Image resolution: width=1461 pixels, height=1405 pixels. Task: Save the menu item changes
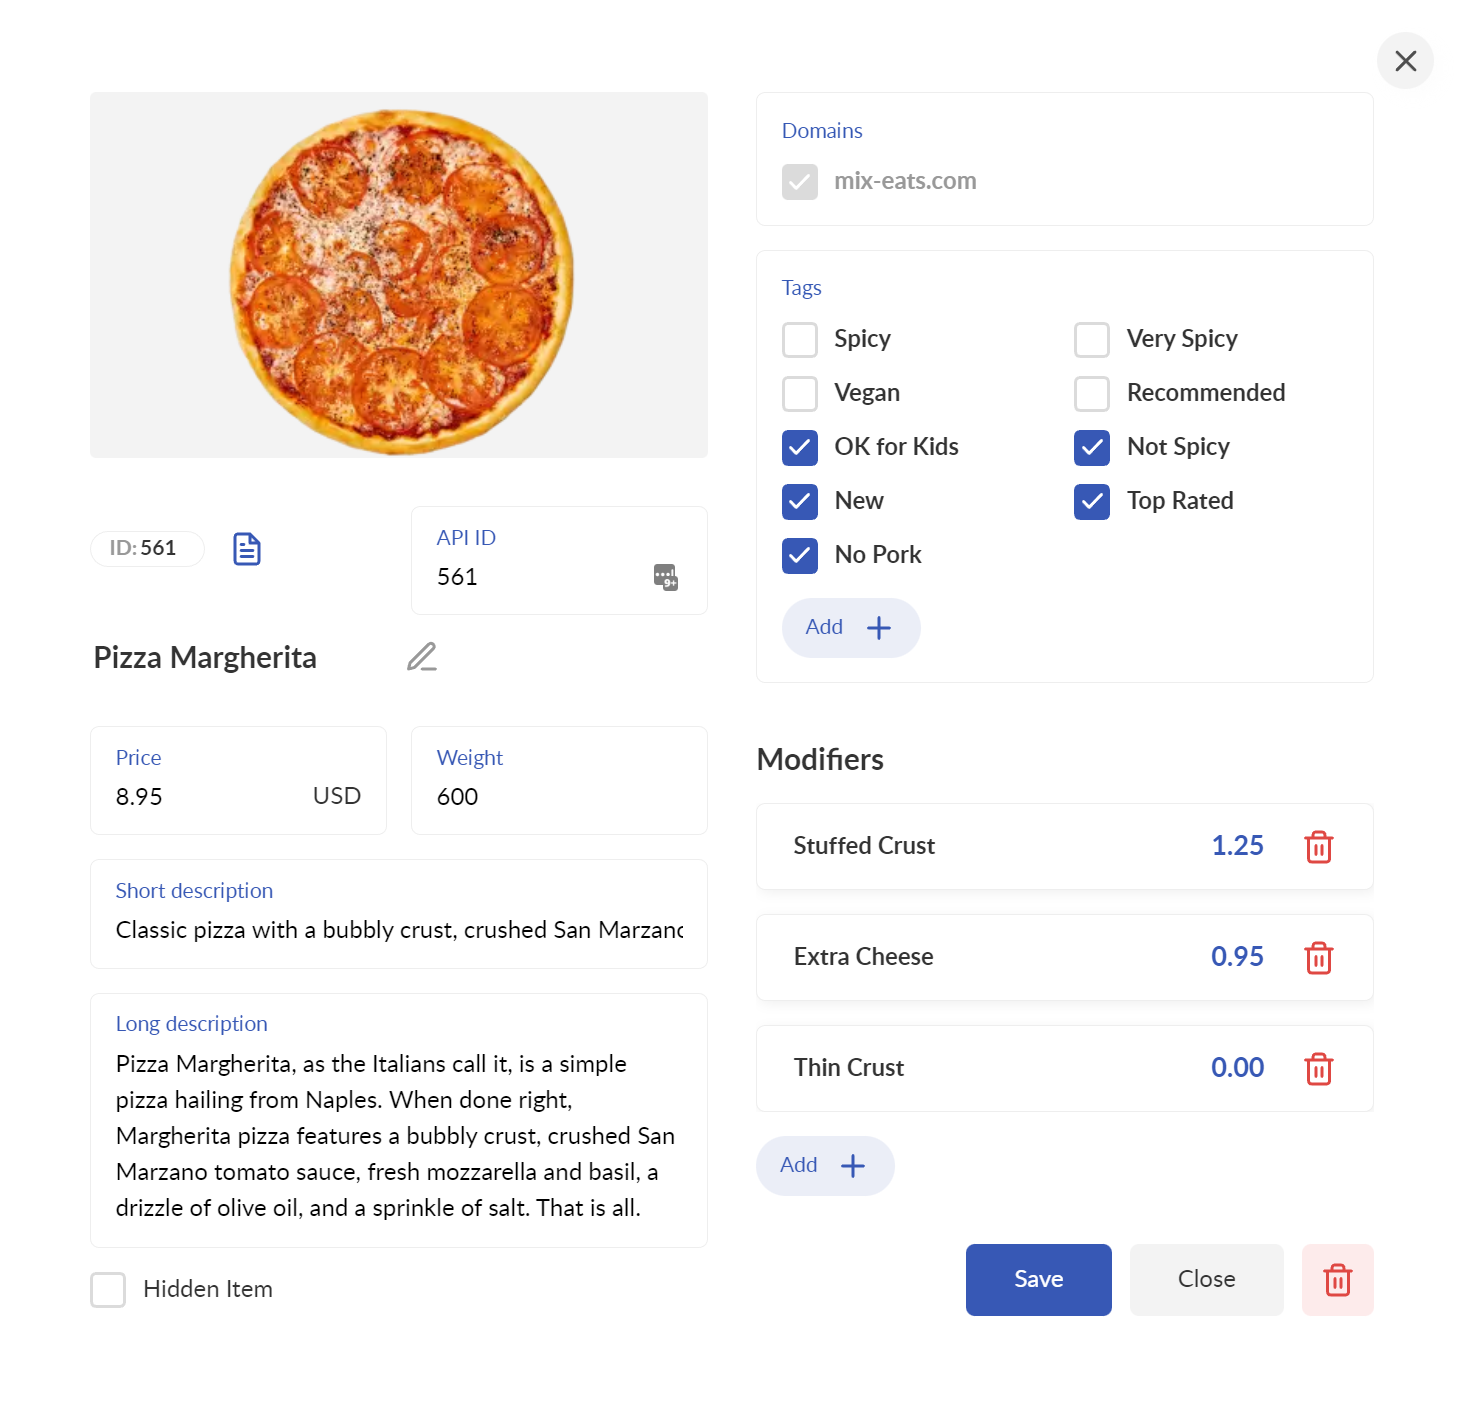tap(1039, 1280)
